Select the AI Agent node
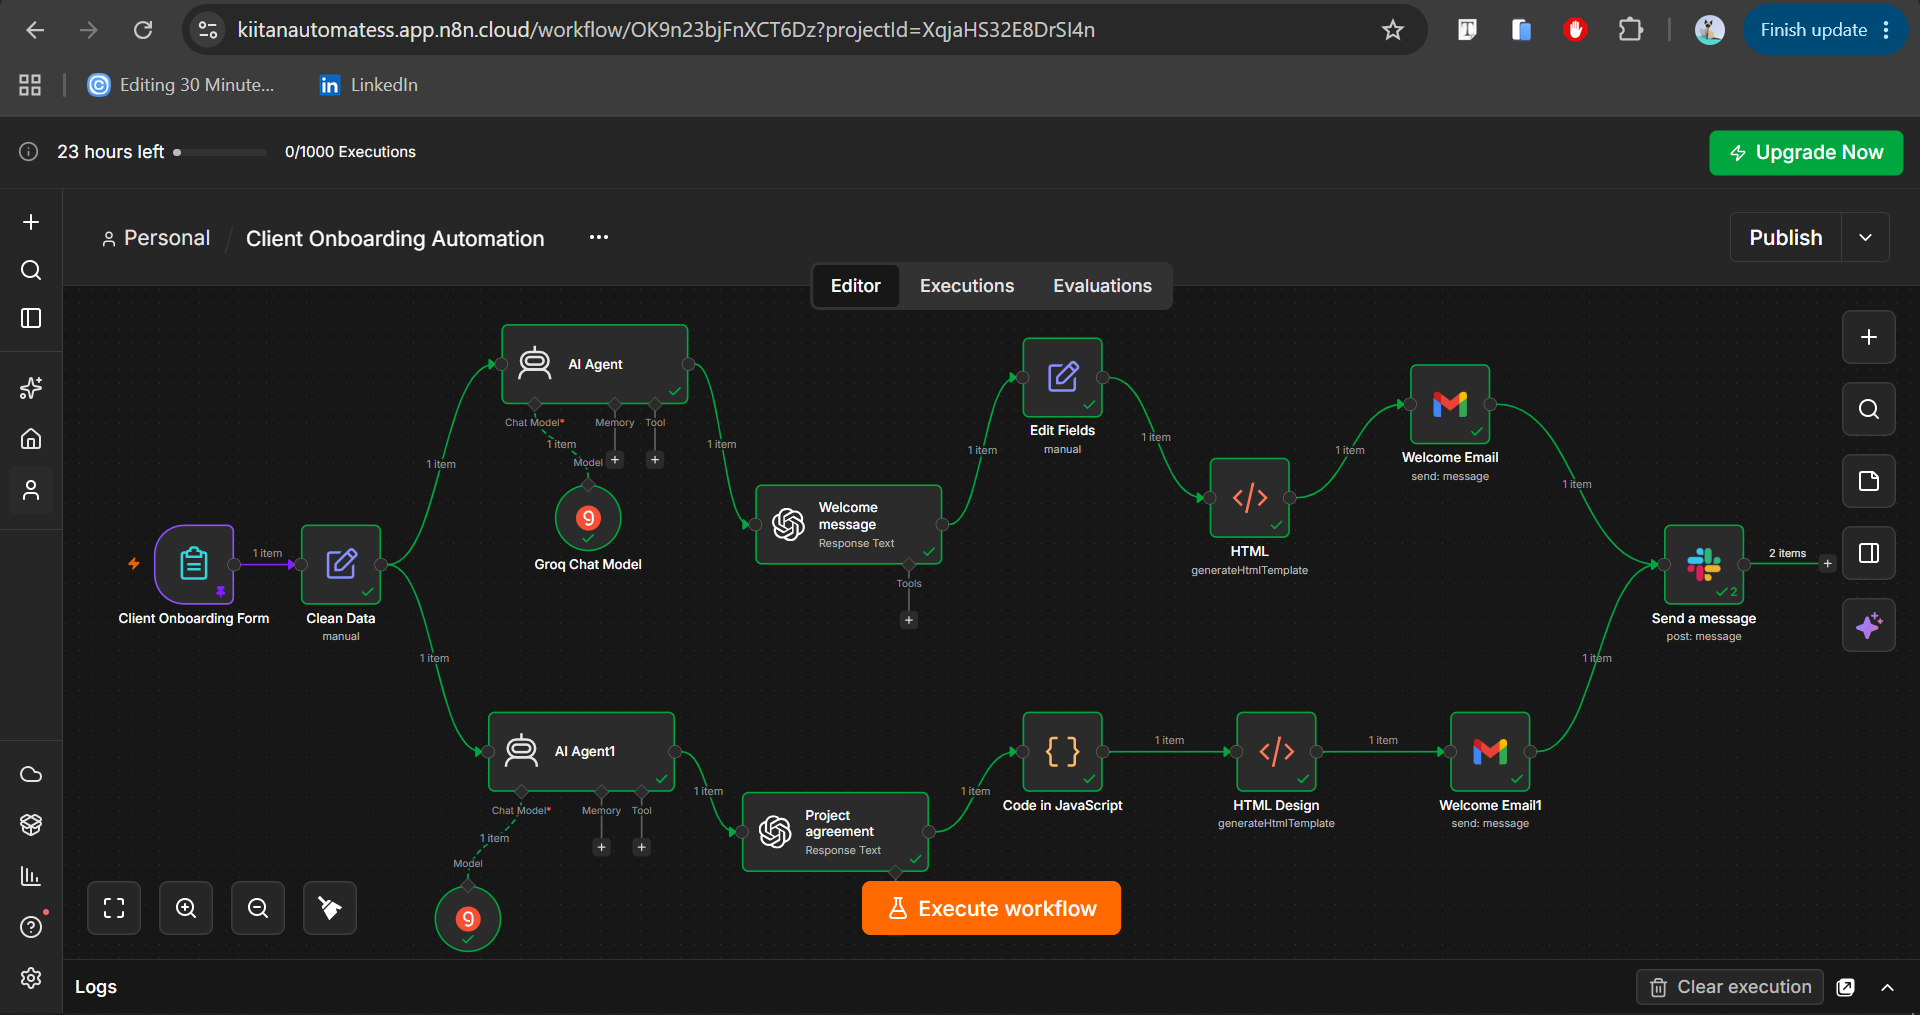The image size is (1920, 1015). 595,364
